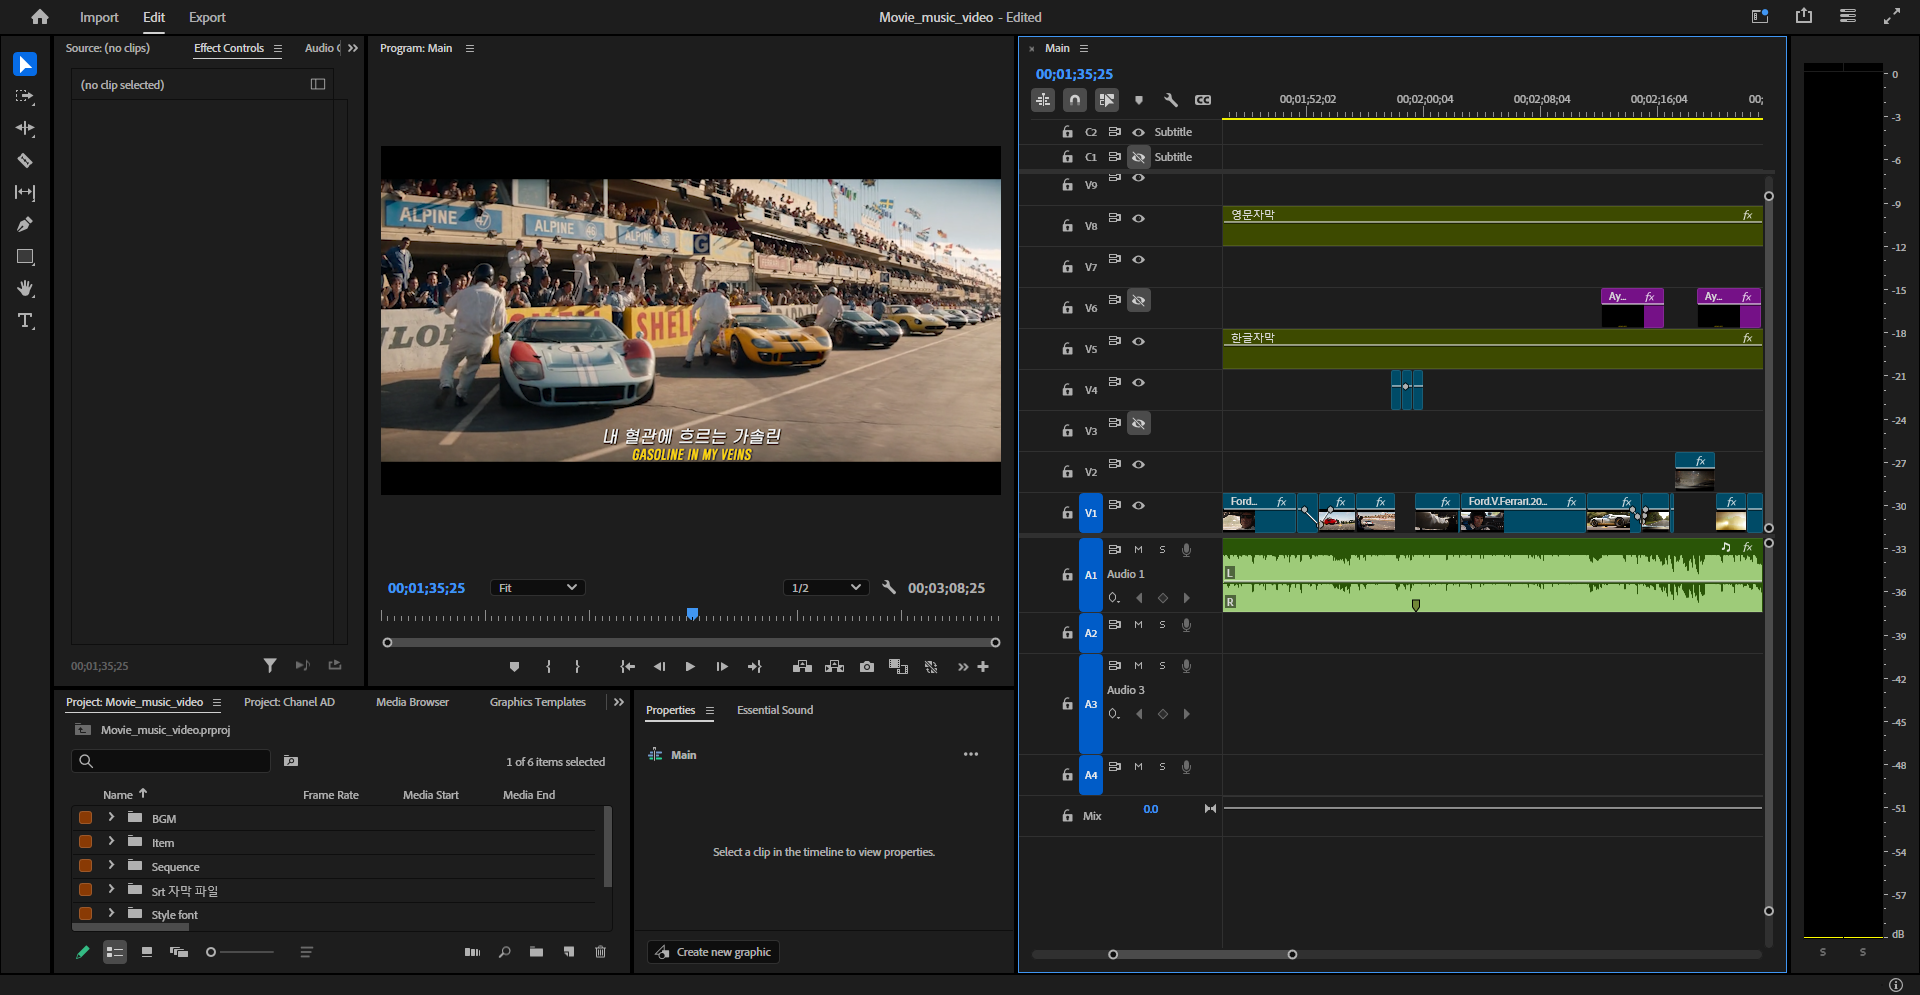Go to the Home screen icon
The image size is (1920, 995).
[x=40, y=17]
